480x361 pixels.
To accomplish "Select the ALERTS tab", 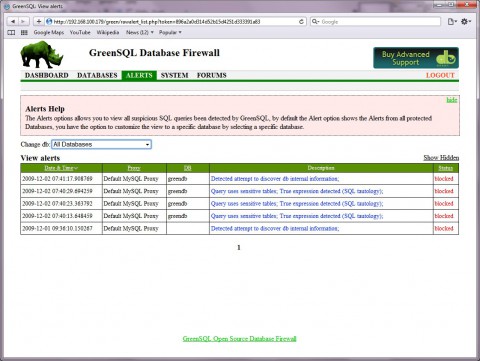I will coord(139,75).
